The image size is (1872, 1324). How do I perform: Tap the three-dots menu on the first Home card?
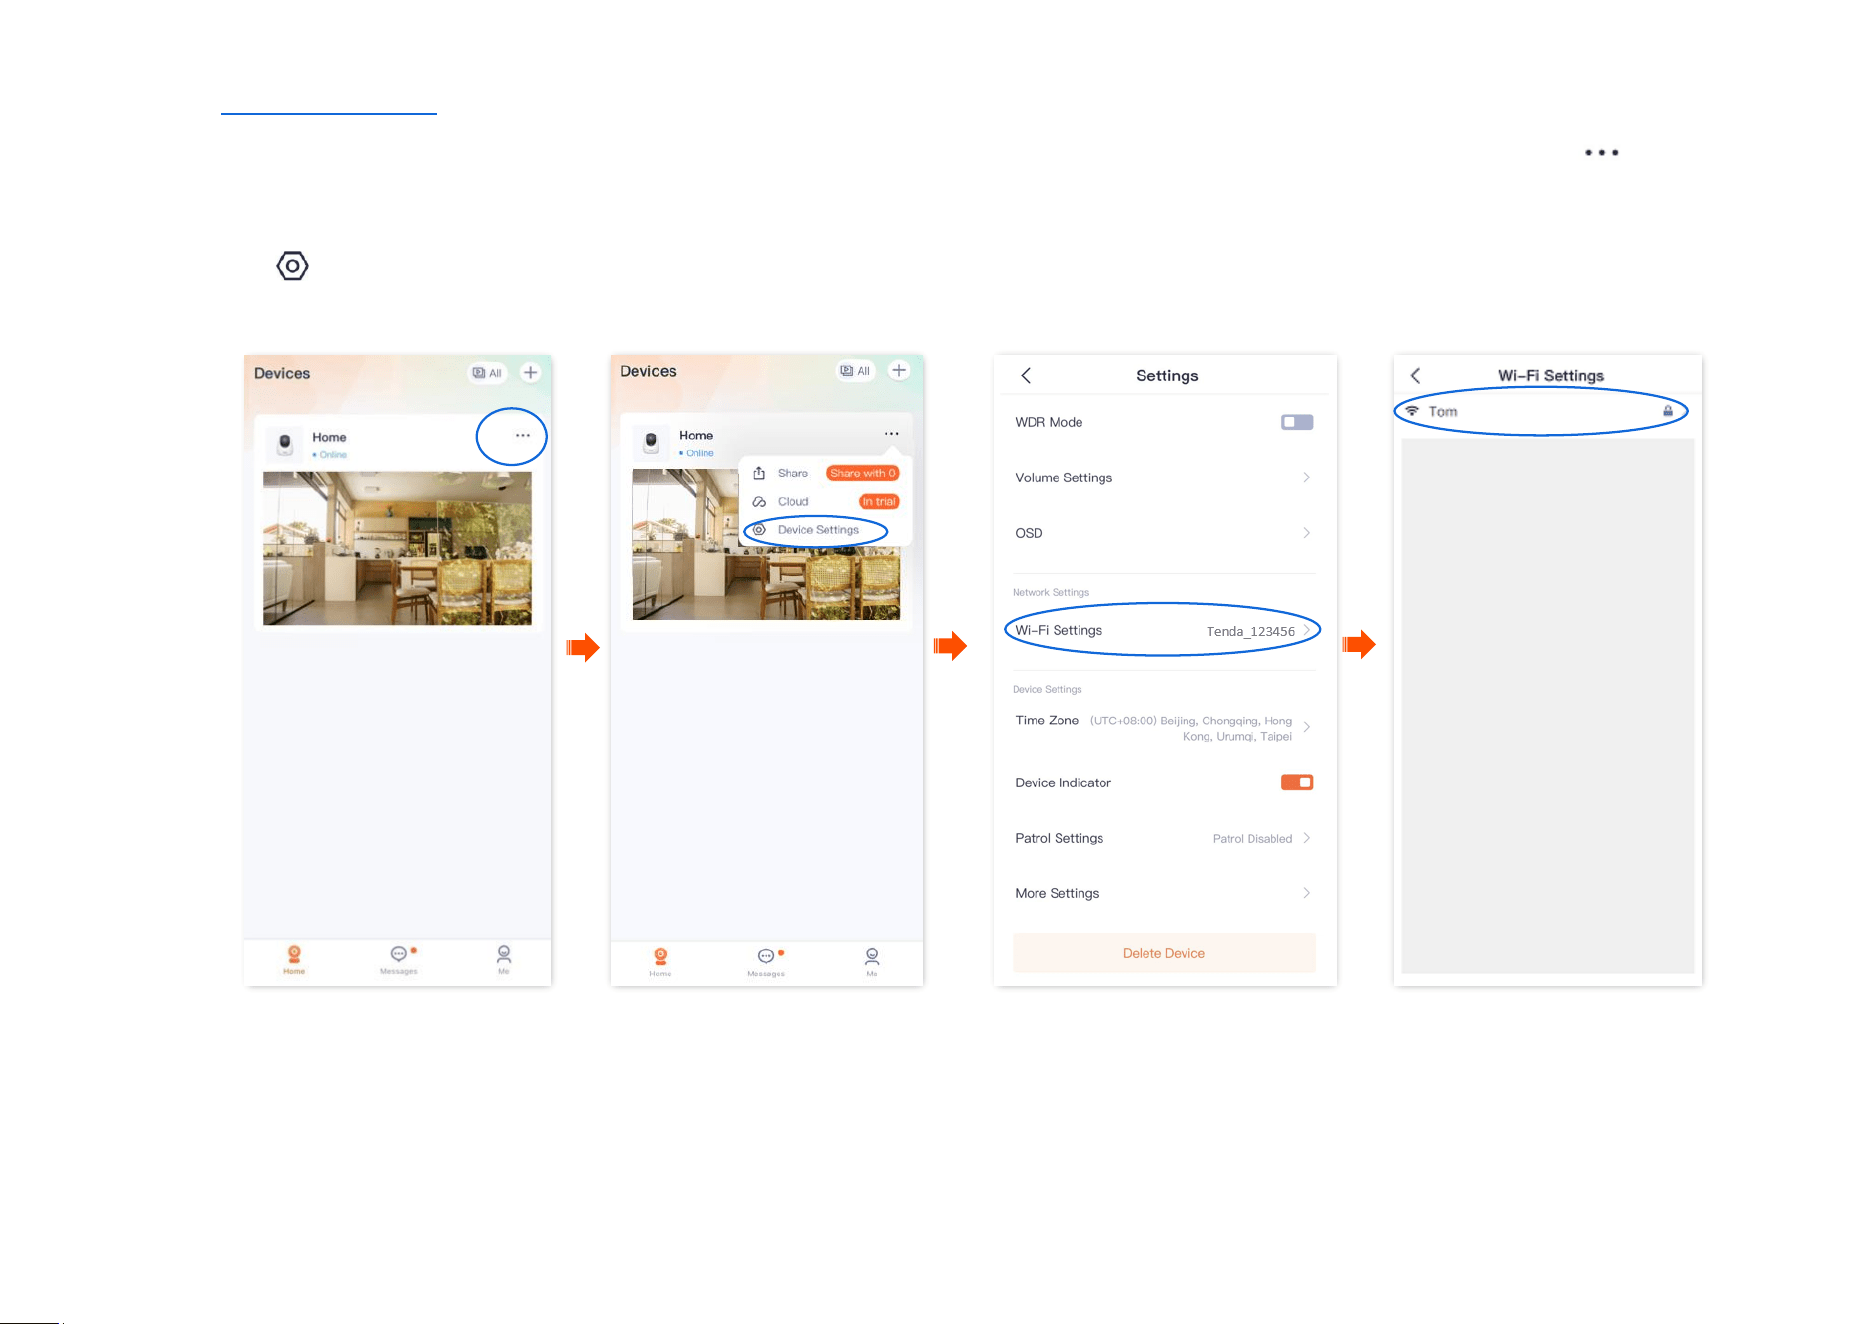pos(522,436)
